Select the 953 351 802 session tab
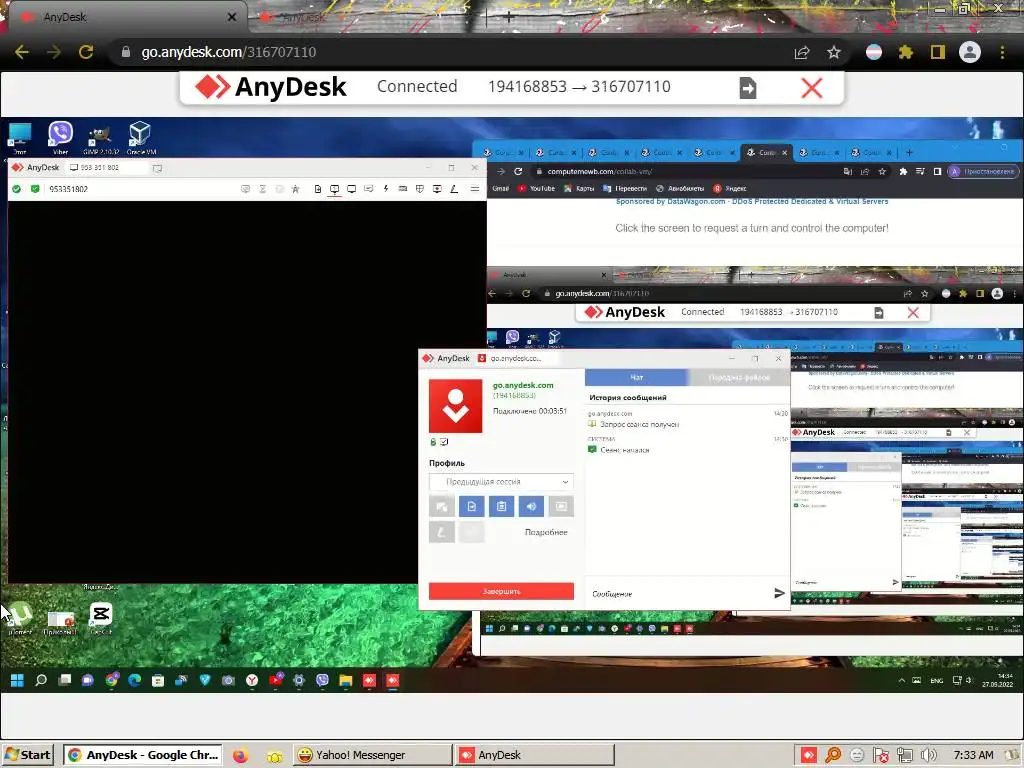The image size is (1024, 768). click(106, 168)
